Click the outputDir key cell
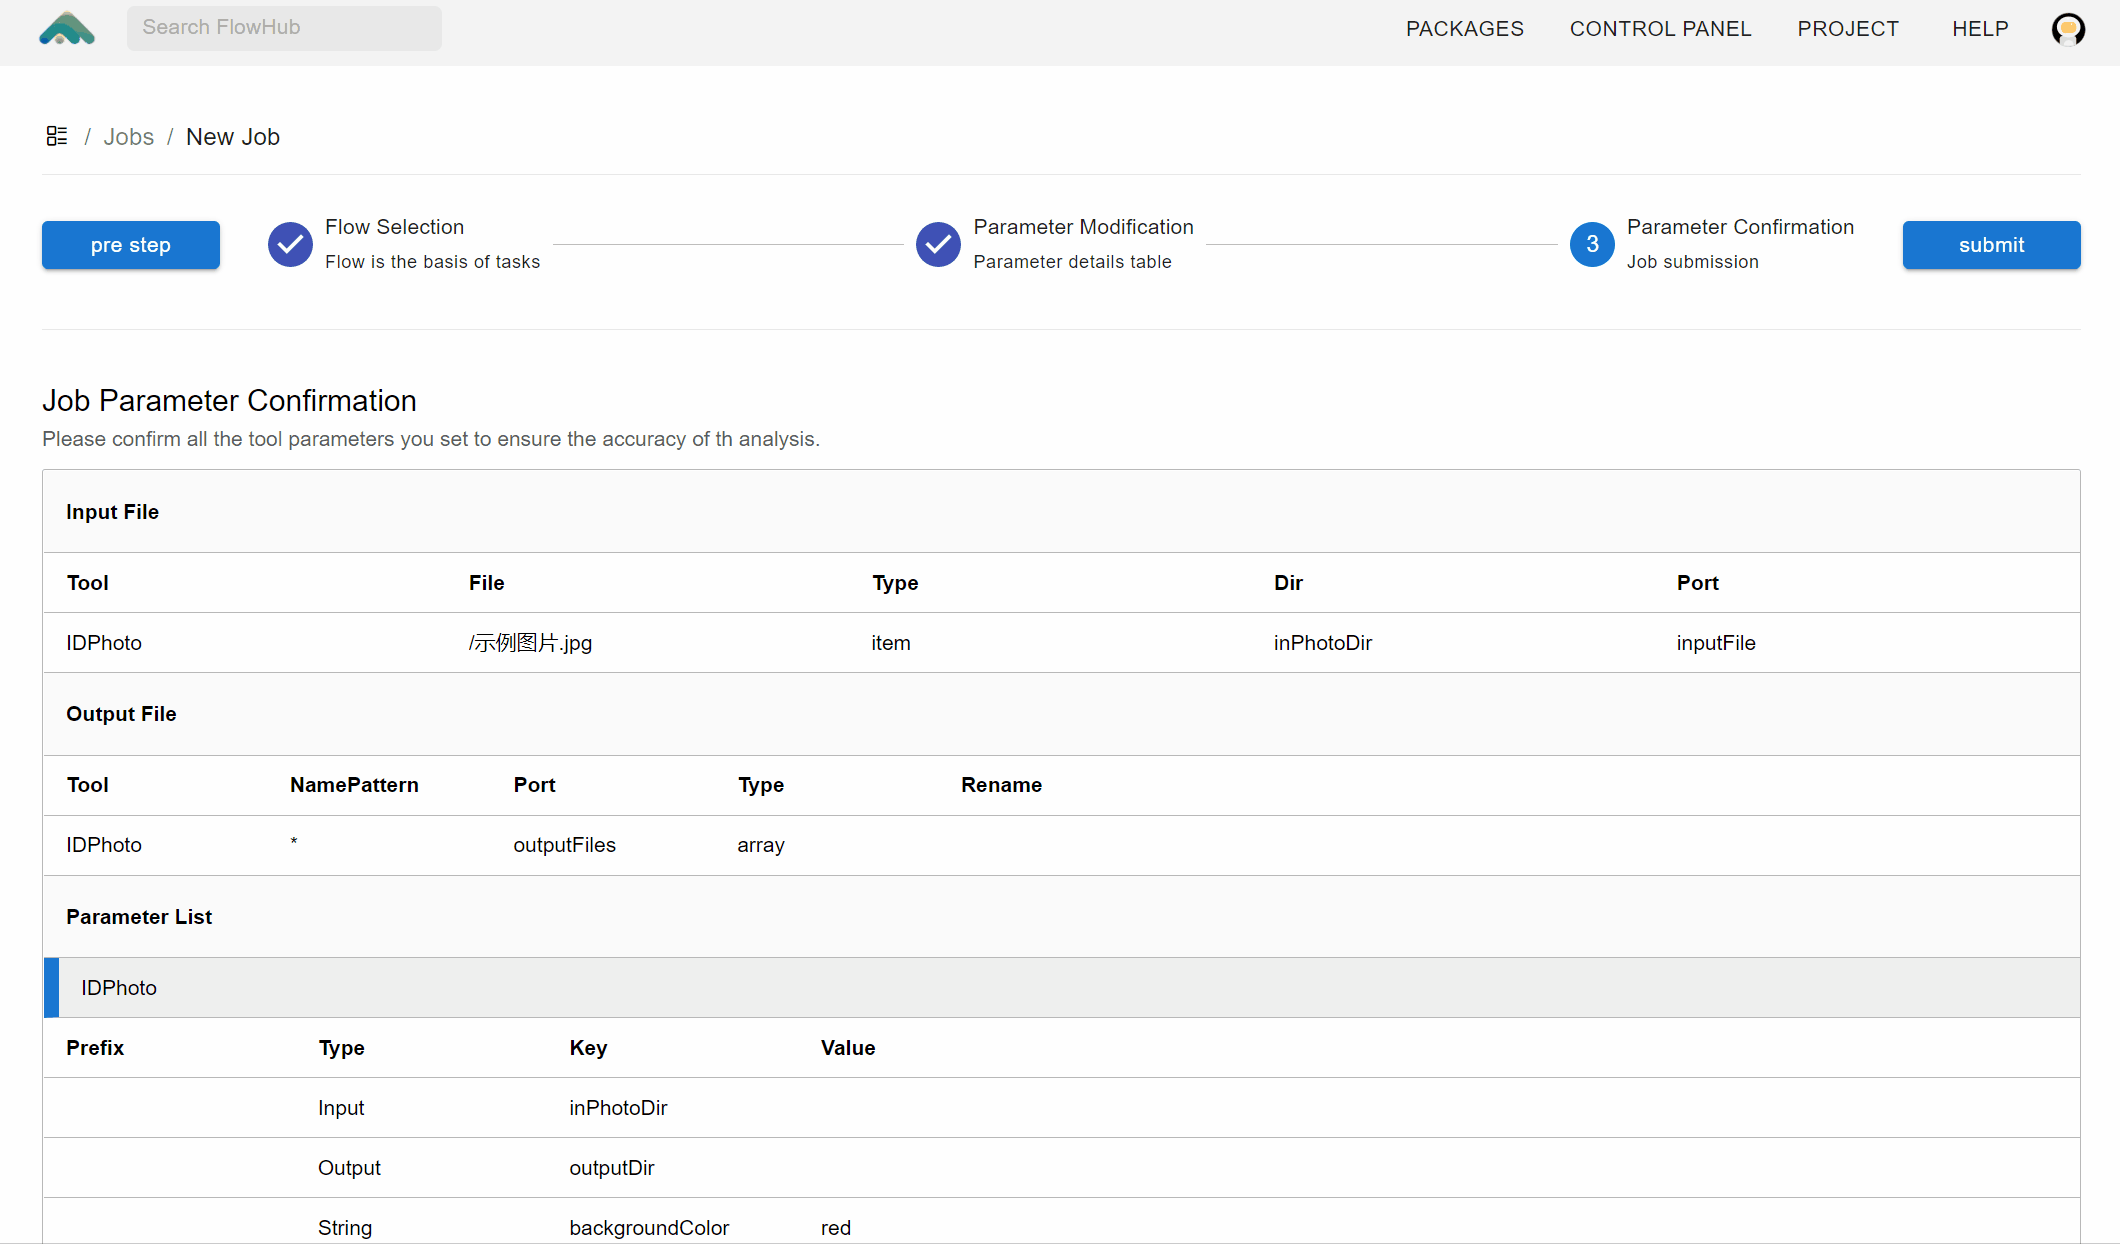Screen dimensions: 2120x1244 [x=611, y=1168]
